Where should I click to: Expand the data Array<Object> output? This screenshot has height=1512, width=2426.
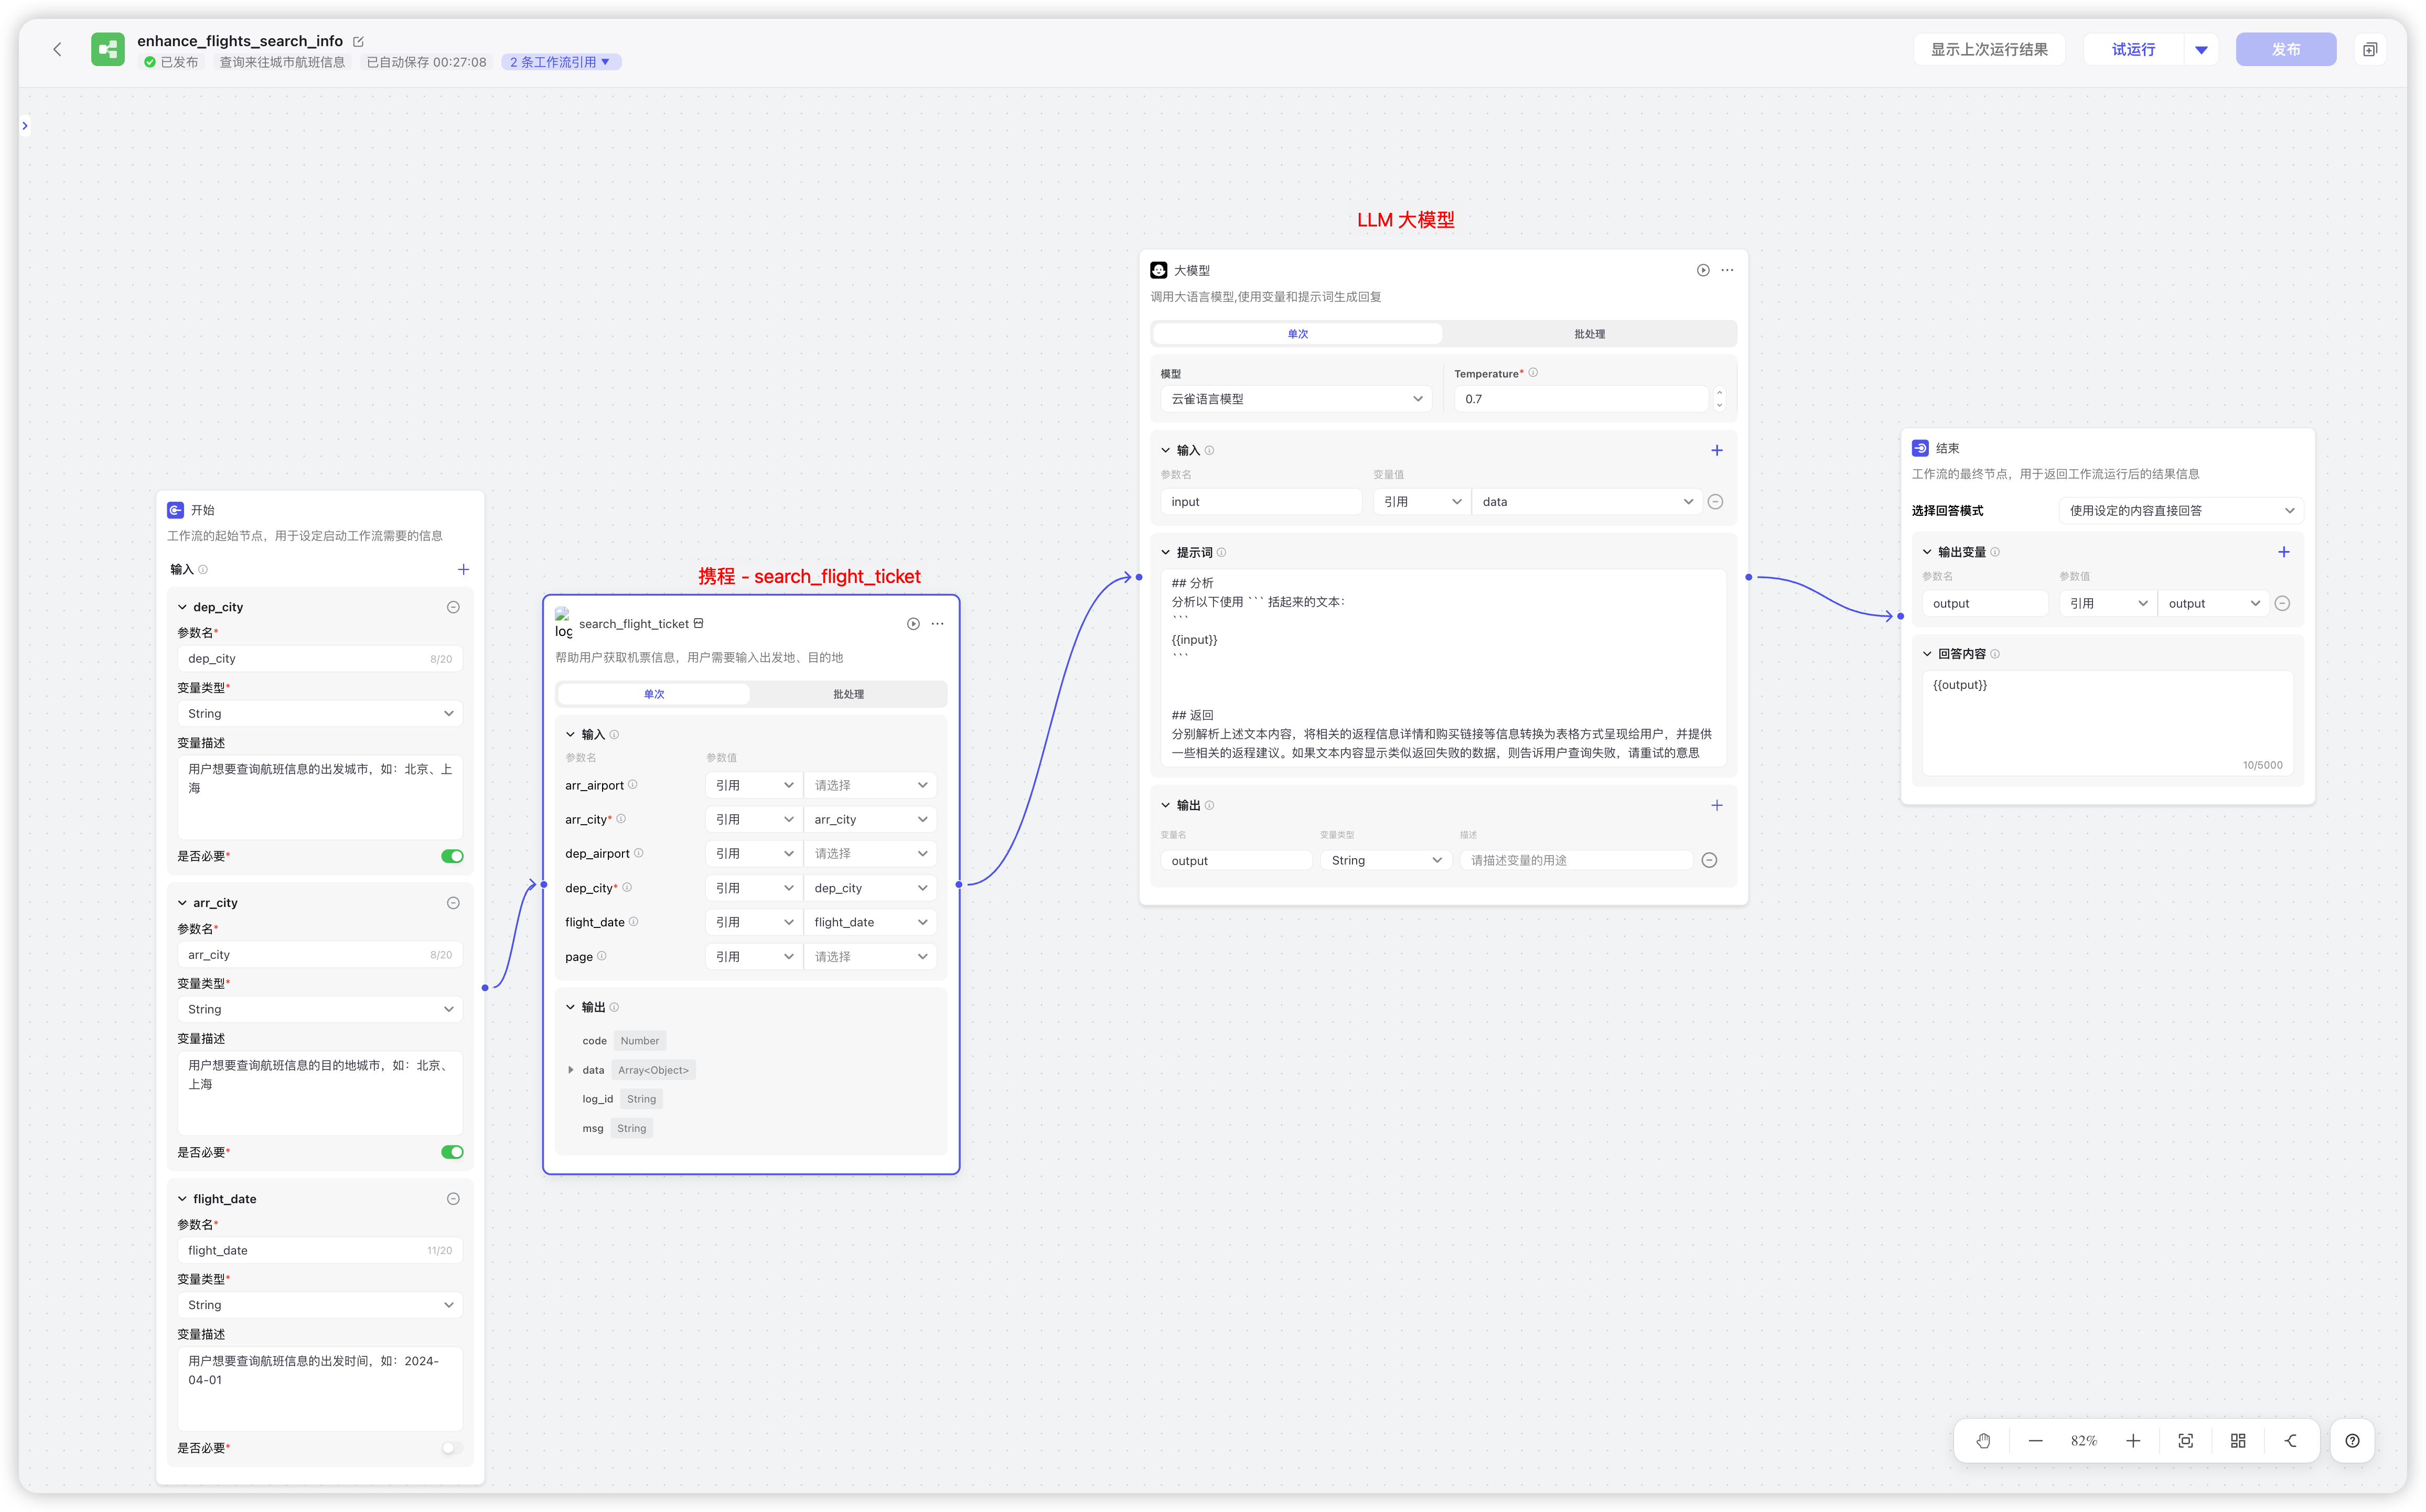point(571,1070)
